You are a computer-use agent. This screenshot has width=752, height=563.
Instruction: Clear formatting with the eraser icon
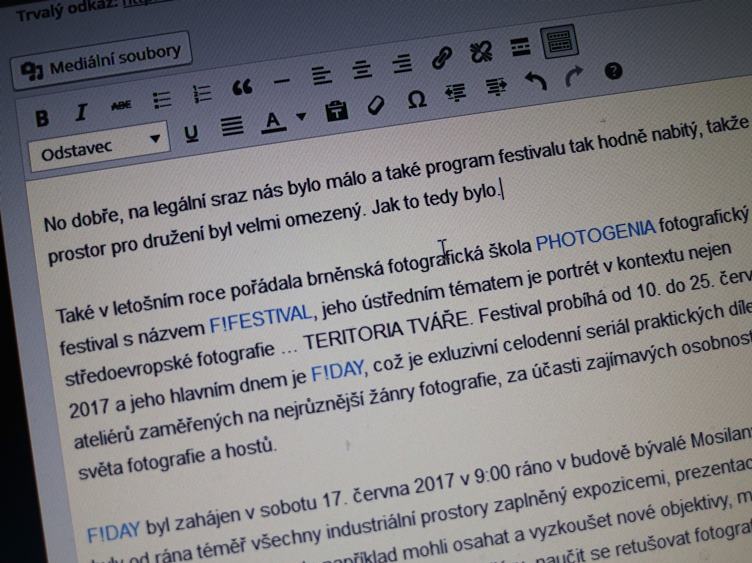376,105
